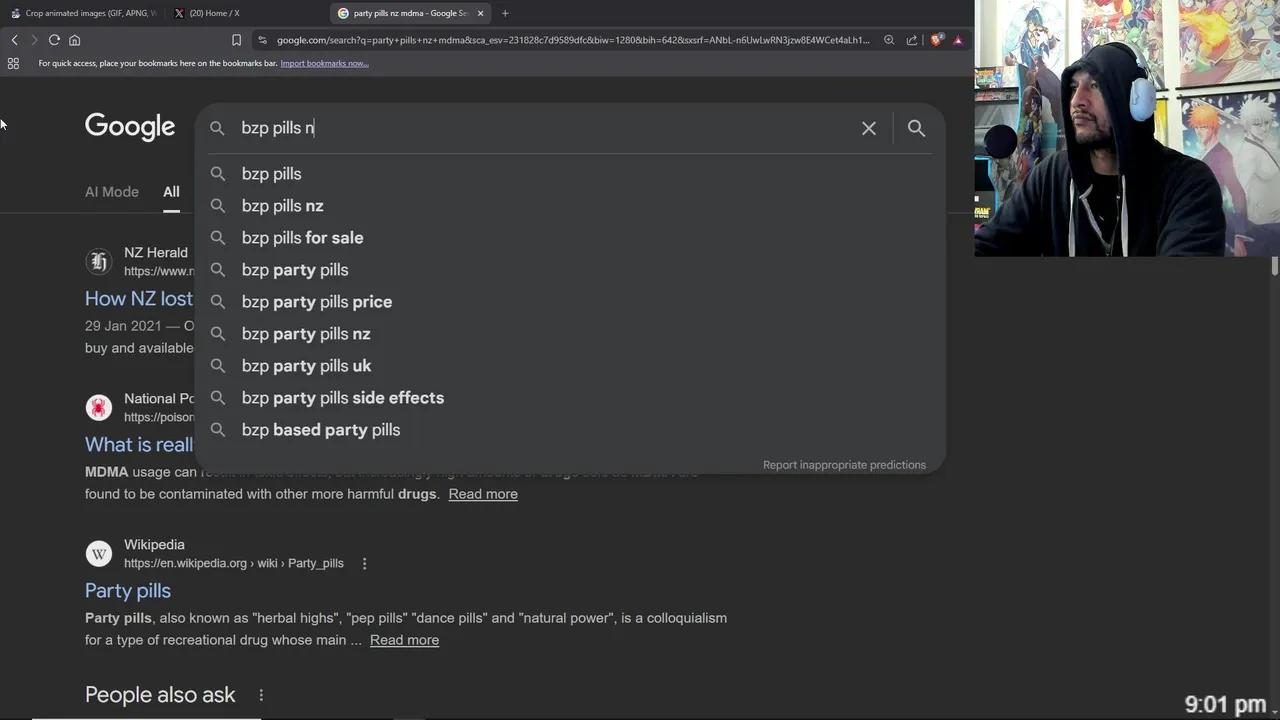
Task: Click the Wikipedia site favicon
Action: 98,553
